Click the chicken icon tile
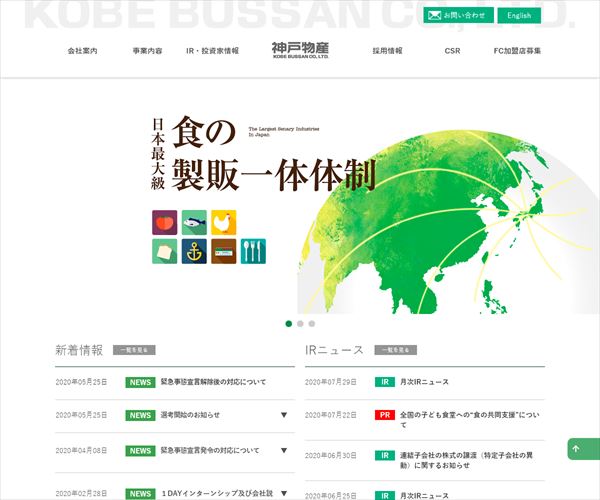 (x=223, y=222)
